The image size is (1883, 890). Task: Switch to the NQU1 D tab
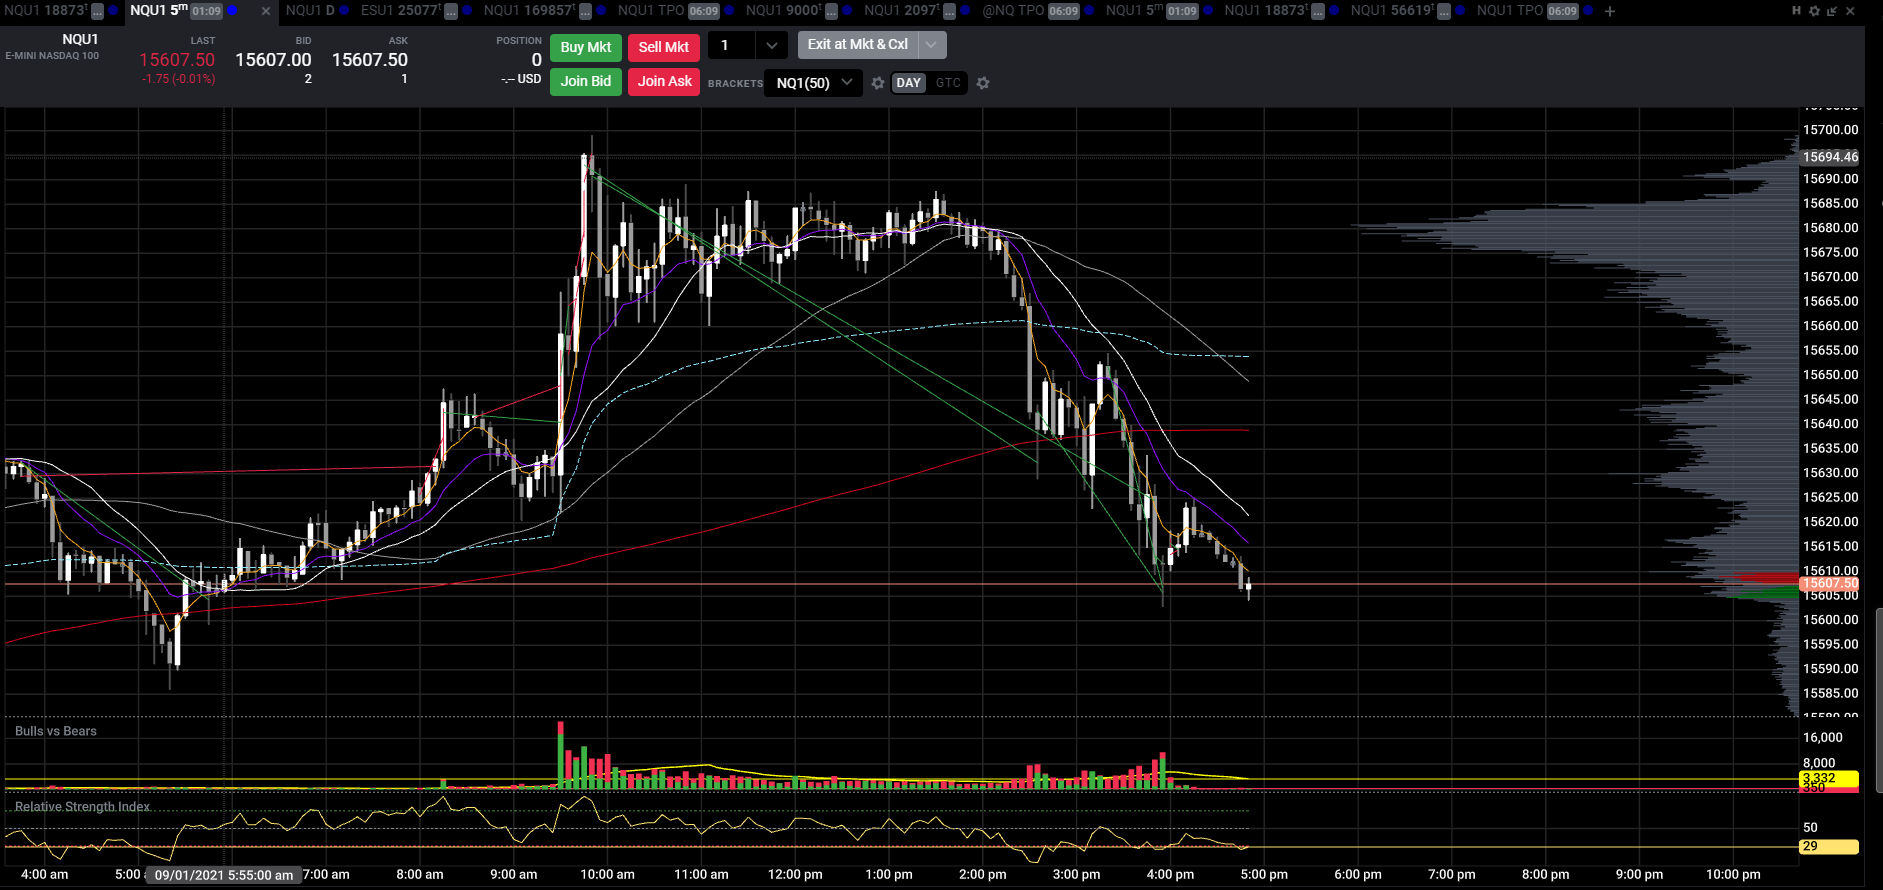click(310, 11)
